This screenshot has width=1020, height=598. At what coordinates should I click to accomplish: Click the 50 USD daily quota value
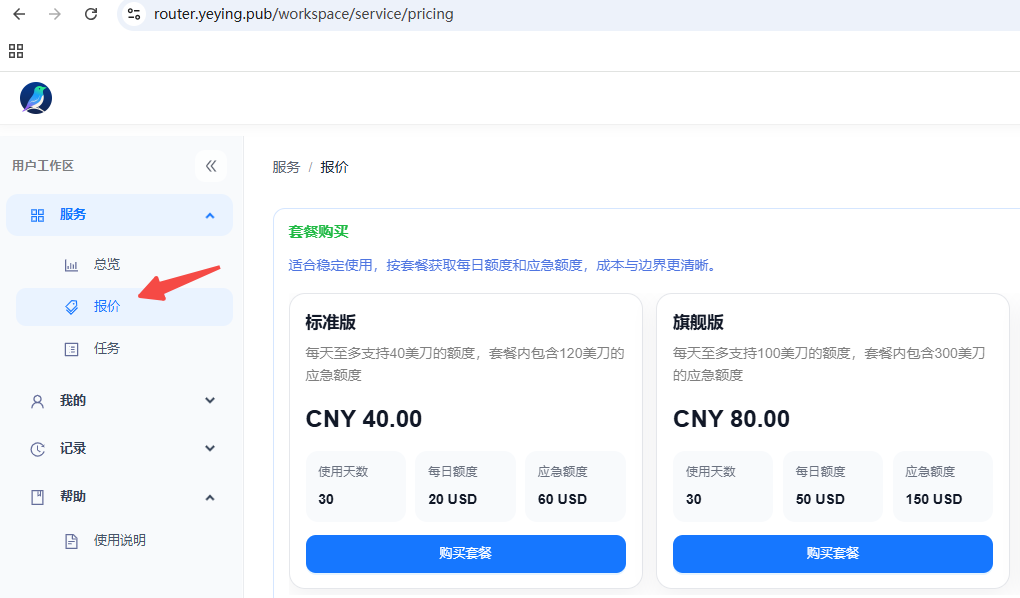click(x=820, y=499)
